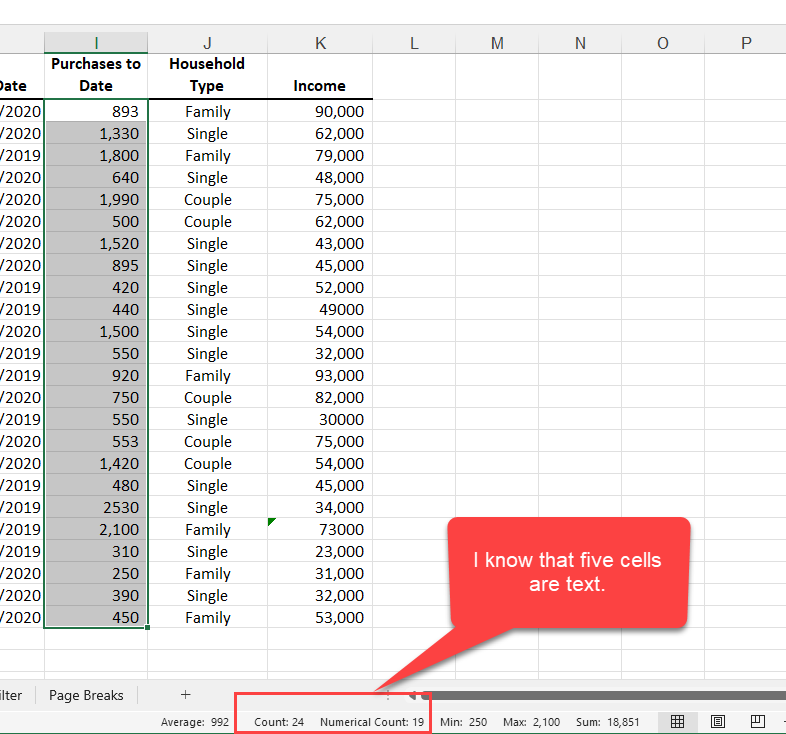Select the cell containing 1,520
Screen dimensions: 786x734
coord(96,243)
